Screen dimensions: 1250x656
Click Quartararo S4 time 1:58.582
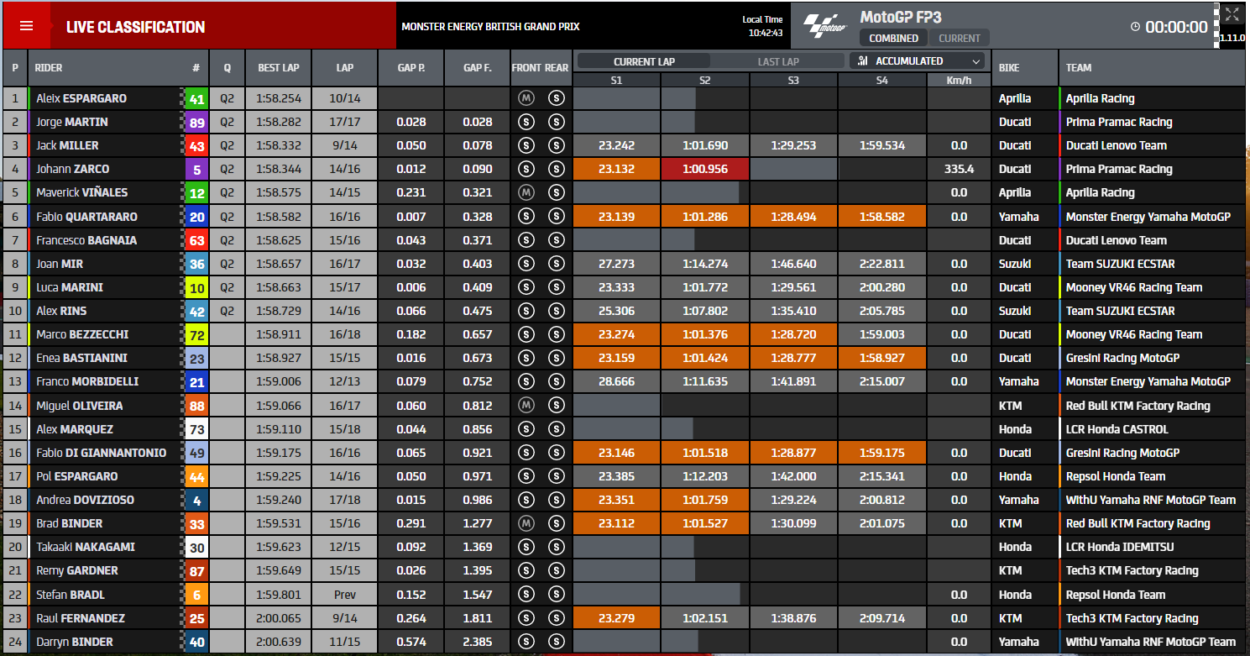coord(882,216)
